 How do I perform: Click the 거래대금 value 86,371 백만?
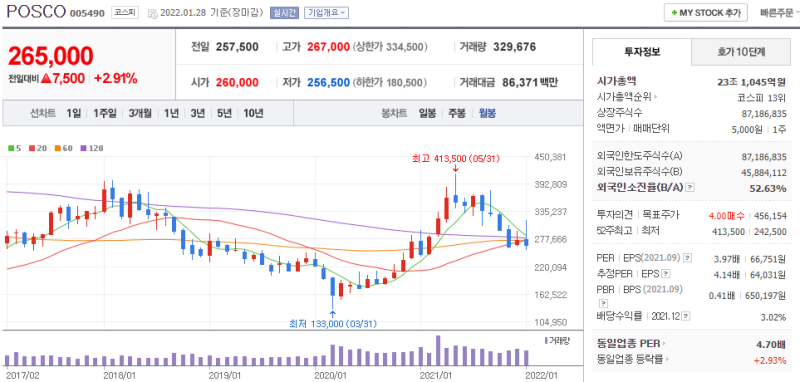point(530,82)
